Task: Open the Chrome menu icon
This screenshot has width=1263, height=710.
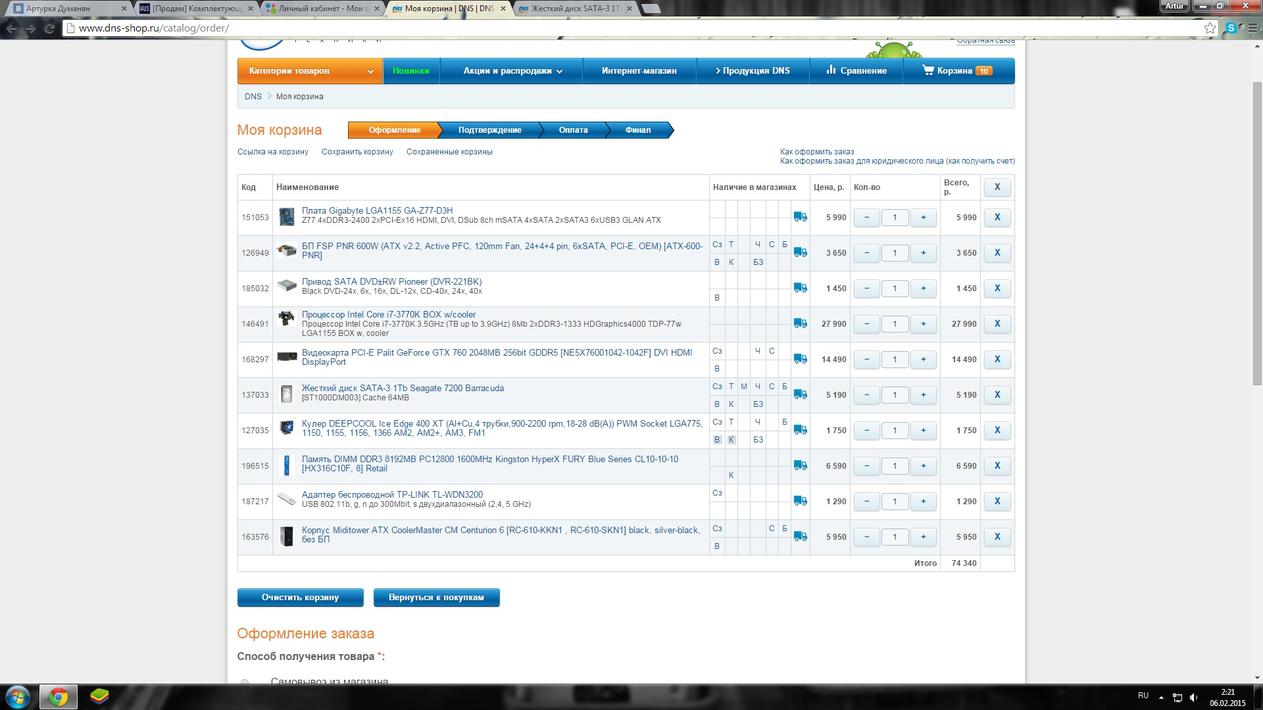Action: click(x=1254, y=28)
